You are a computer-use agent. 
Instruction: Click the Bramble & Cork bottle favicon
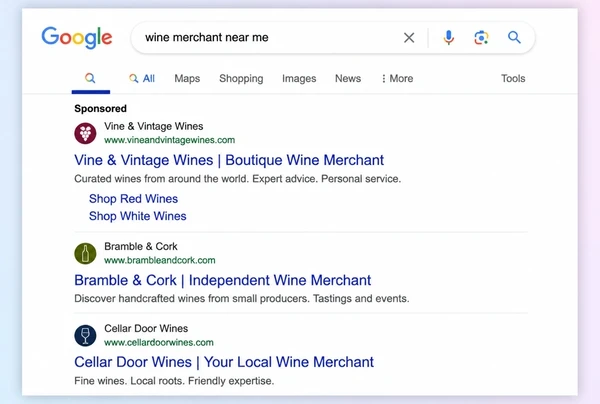85,253
